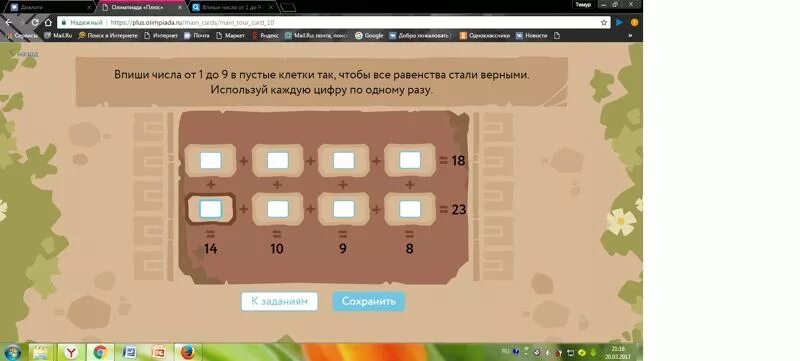800x361 pixels.
Task: Open the Mail.Ru bookmark
Action: point(58,36)
